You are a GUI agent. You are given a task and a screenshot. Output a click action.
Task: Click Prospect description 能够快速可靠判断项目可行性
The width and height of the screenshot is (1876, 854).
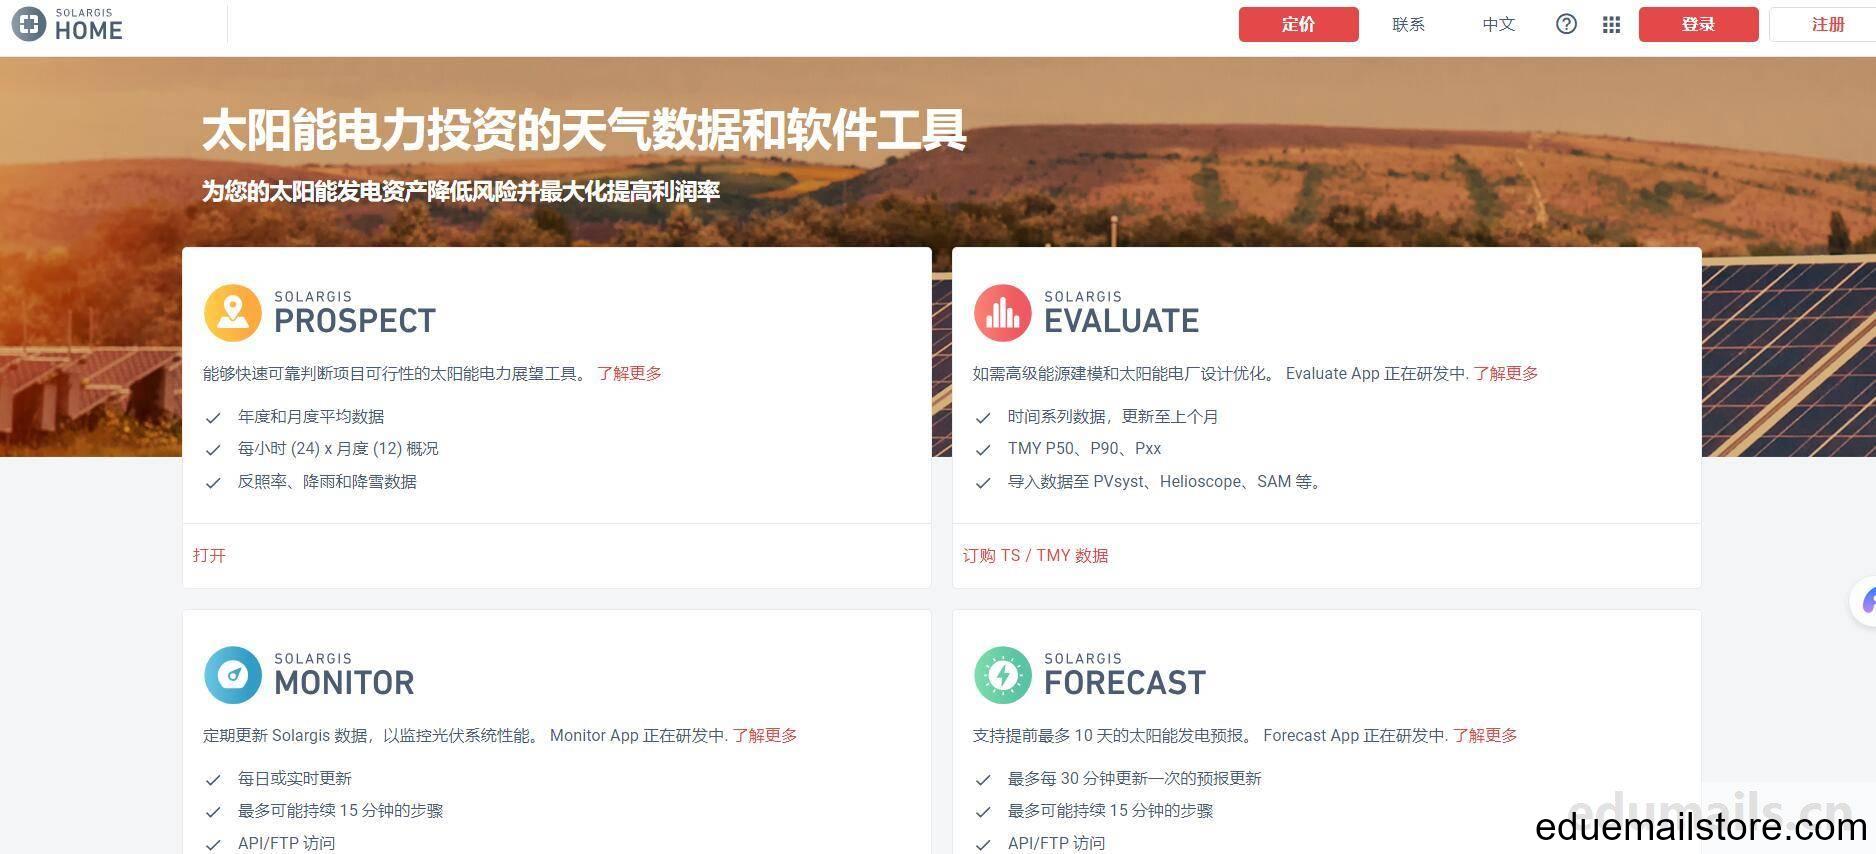click(396, 373)
